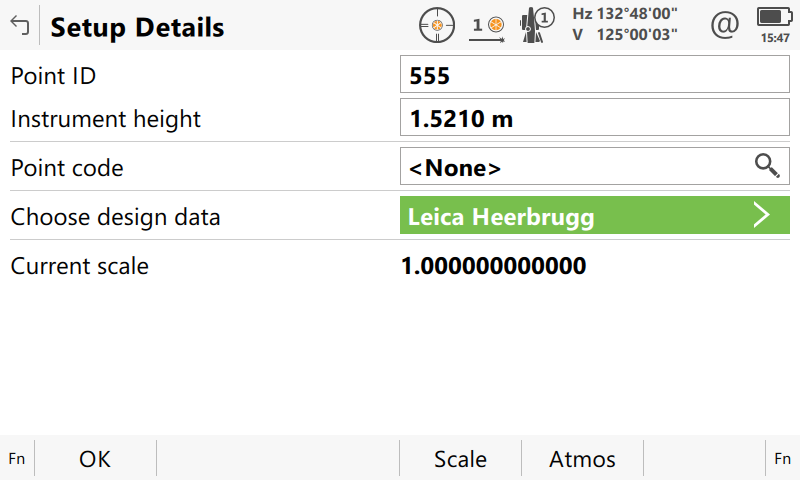The width and height of the screenshot is (800, 480).
Task: Expand Leica Heerbrugg design data chevron
Action: point(762,216)
